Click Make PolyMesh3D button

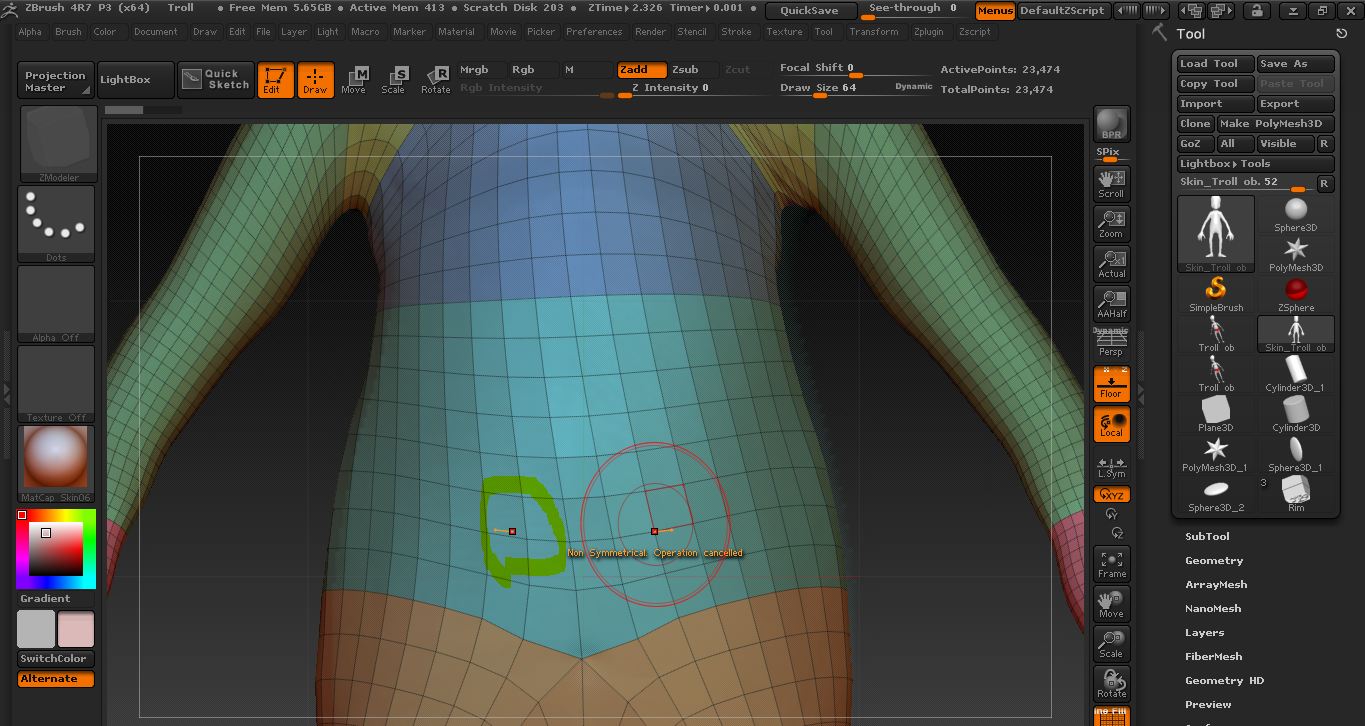click(1275, 124)
